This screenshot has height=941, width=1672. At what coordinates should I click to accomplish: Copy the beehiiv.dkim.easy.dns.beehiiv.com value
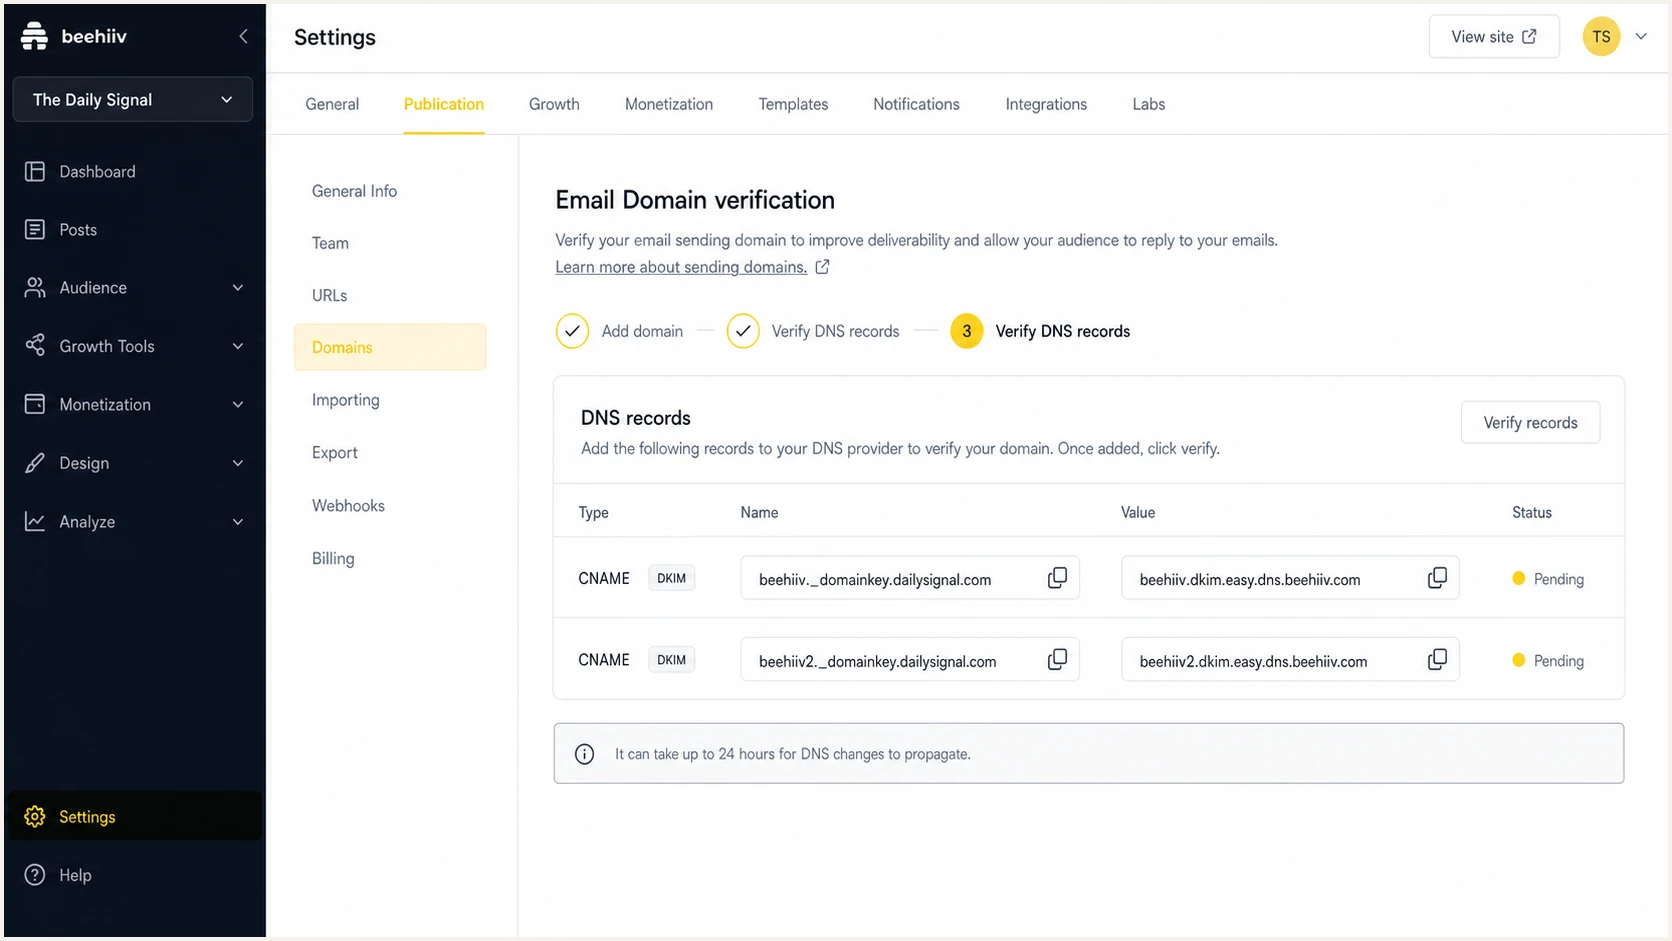coord(1437,578)
